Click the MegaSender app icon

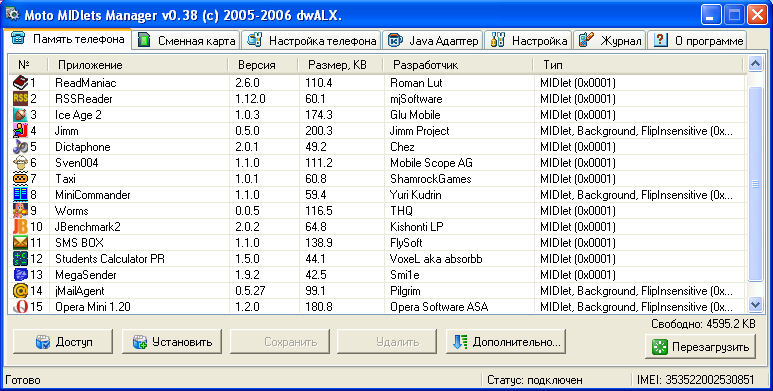21,275
